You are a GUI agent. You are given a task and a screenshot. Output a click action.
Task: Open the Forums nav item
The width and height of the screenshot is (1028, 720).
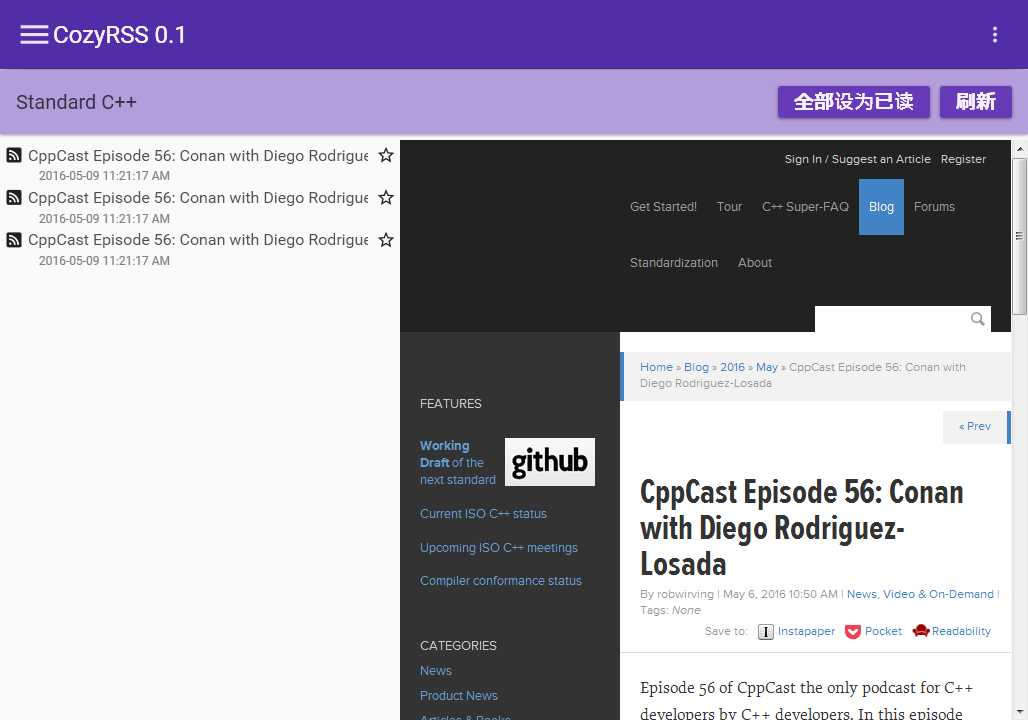[x=934, y=207]
